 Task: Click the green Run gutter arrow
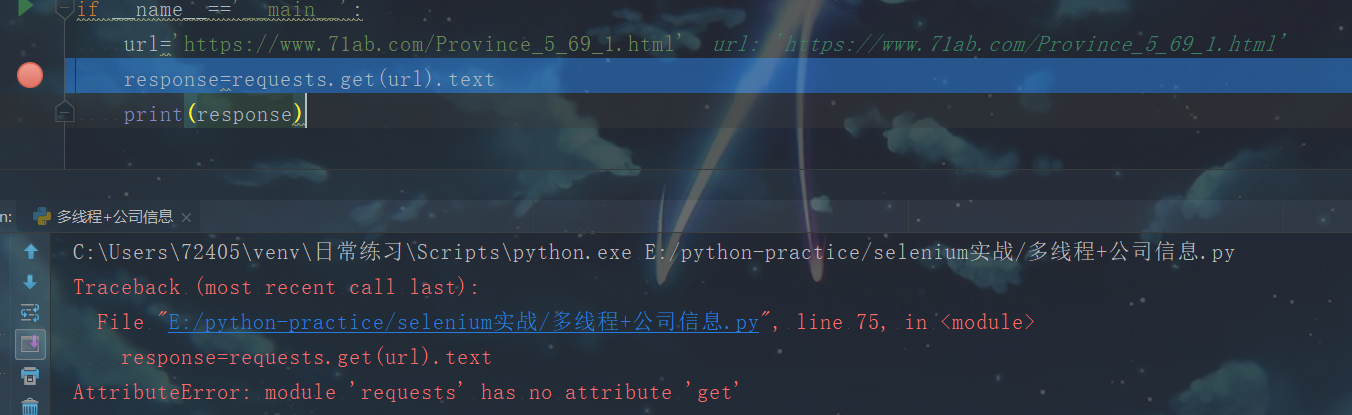(27, 8)
